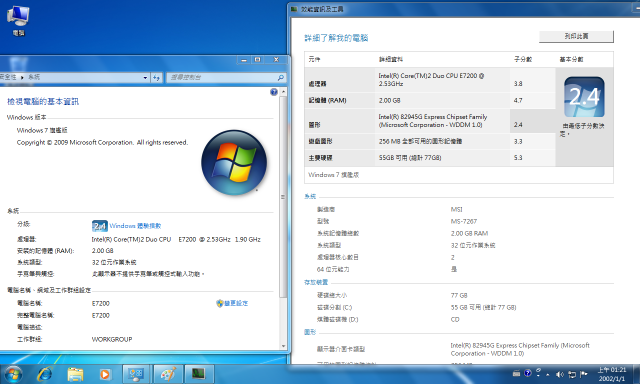
Task: Expand breadcrumb arrow before 系統
Action: [22, 77]
